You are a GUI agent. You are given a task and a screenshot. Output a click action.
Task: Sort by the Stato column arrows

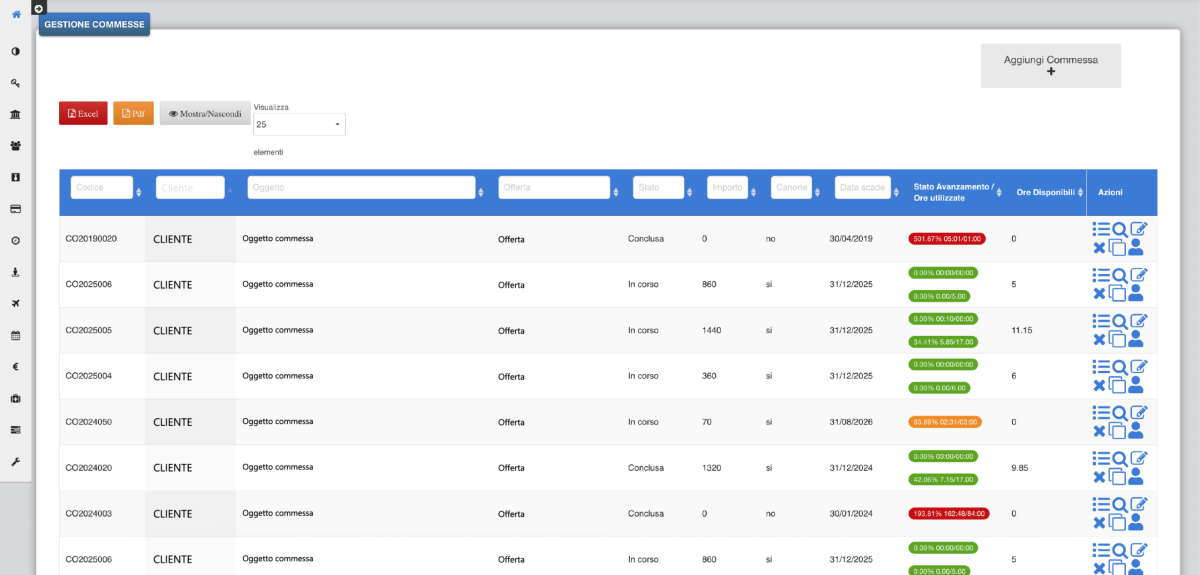[x=690, y=192]
